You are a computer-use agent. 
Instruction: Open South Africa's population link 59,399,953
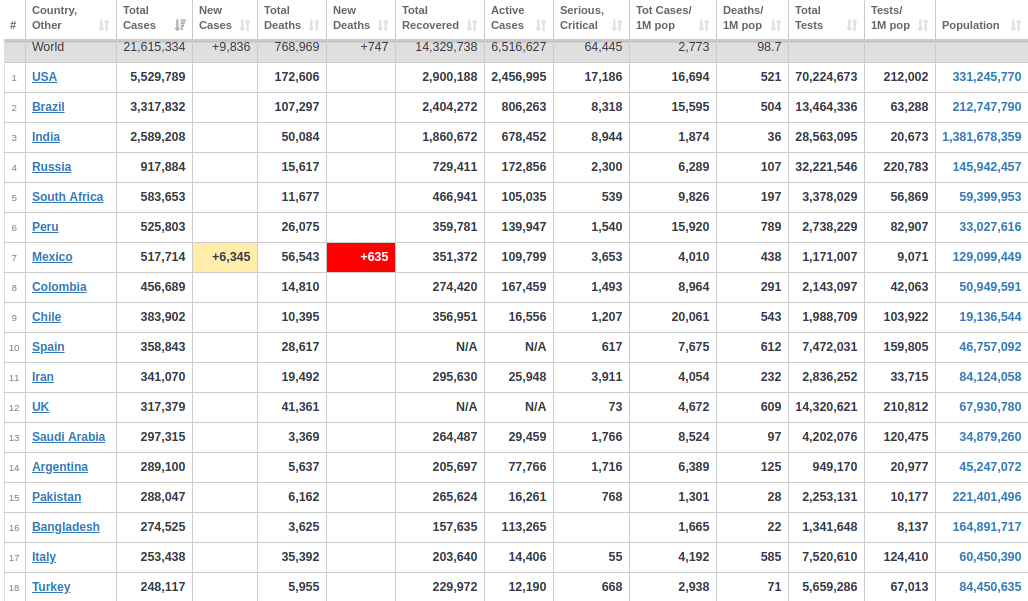990,197
